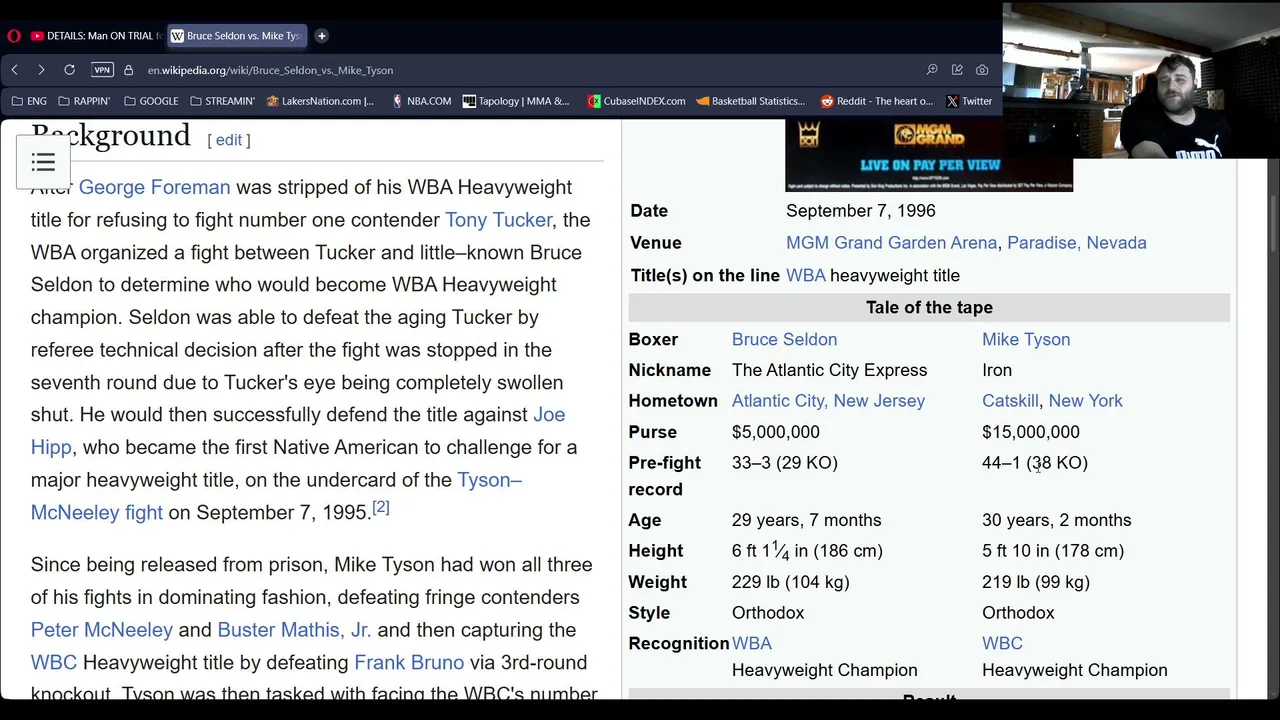This screenshot has width=1280, height=720.
Task: Click Tyson's height '5 ft 10 in (178 cm)'
Action: 1053,551
